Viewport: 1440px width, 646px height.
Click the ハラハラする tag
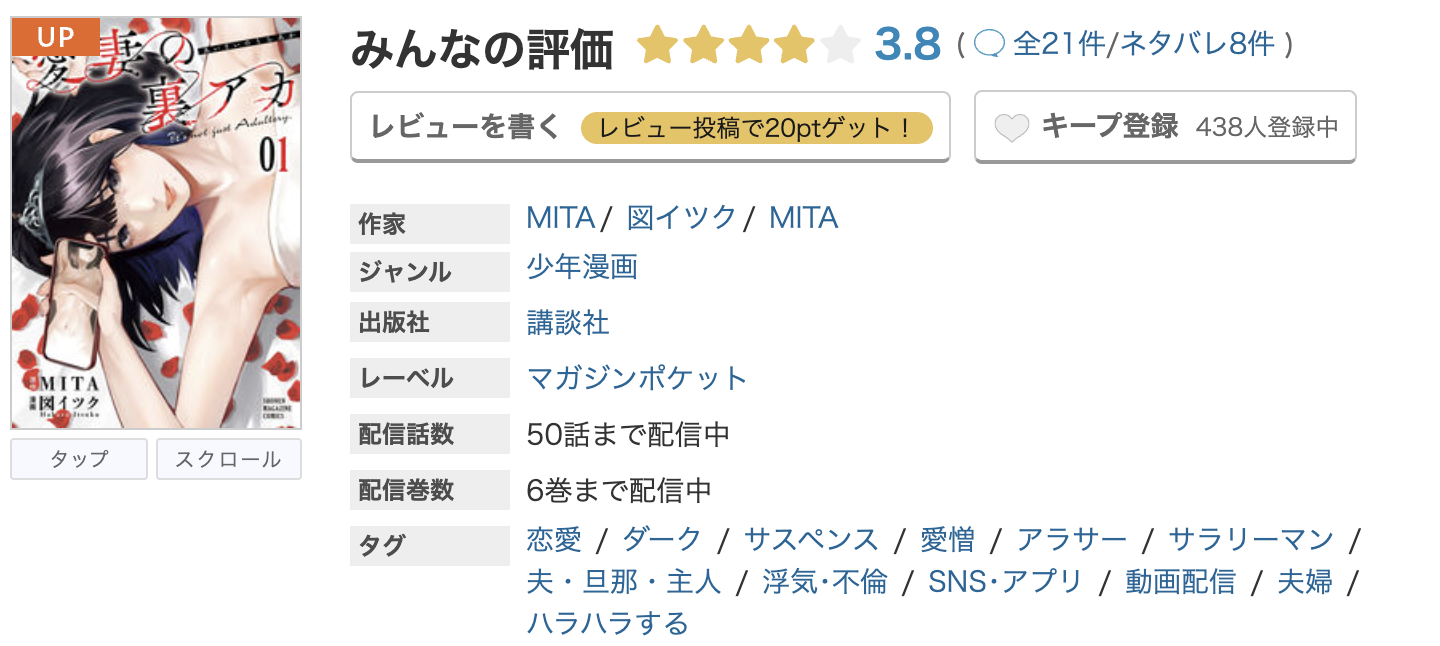click(607, 624)
